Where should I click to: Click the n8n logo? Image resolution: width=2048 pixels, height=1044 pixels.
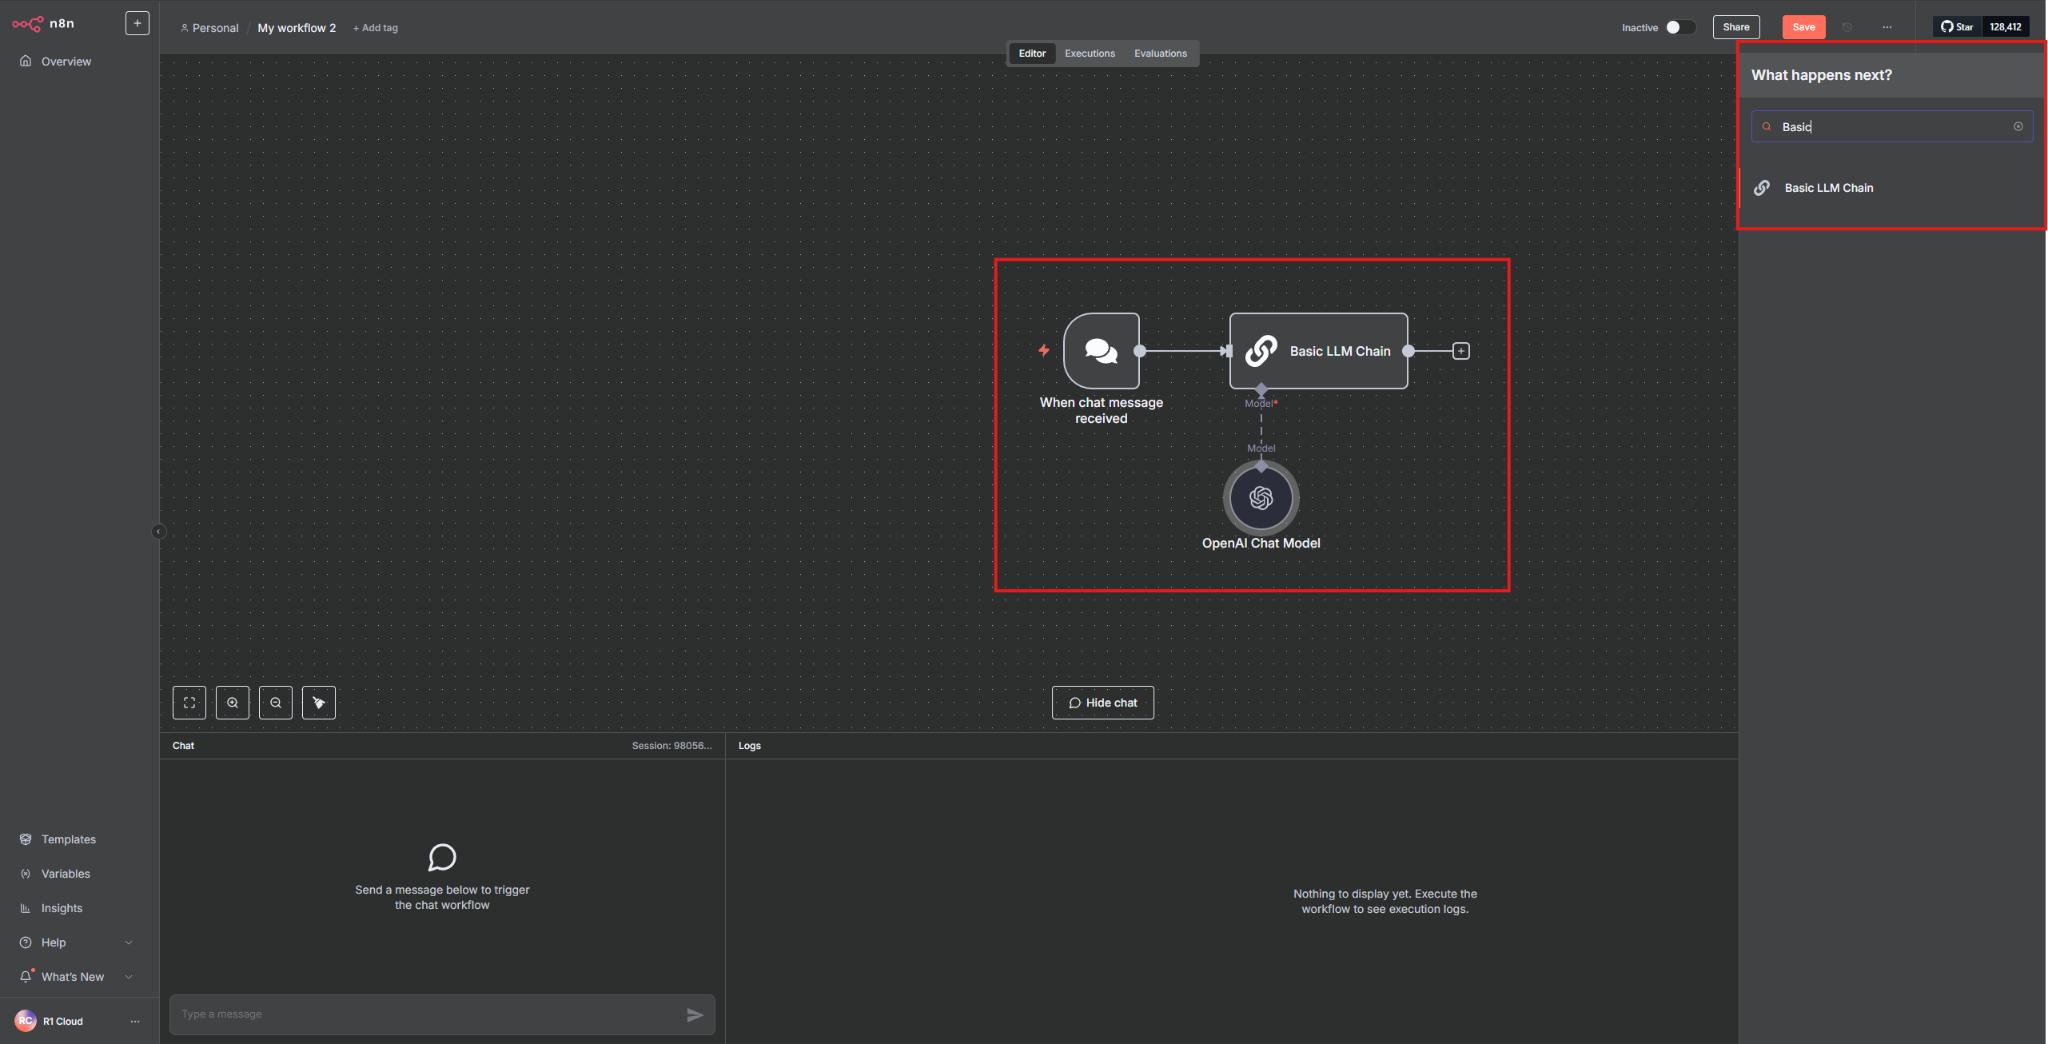coord(43,23)
